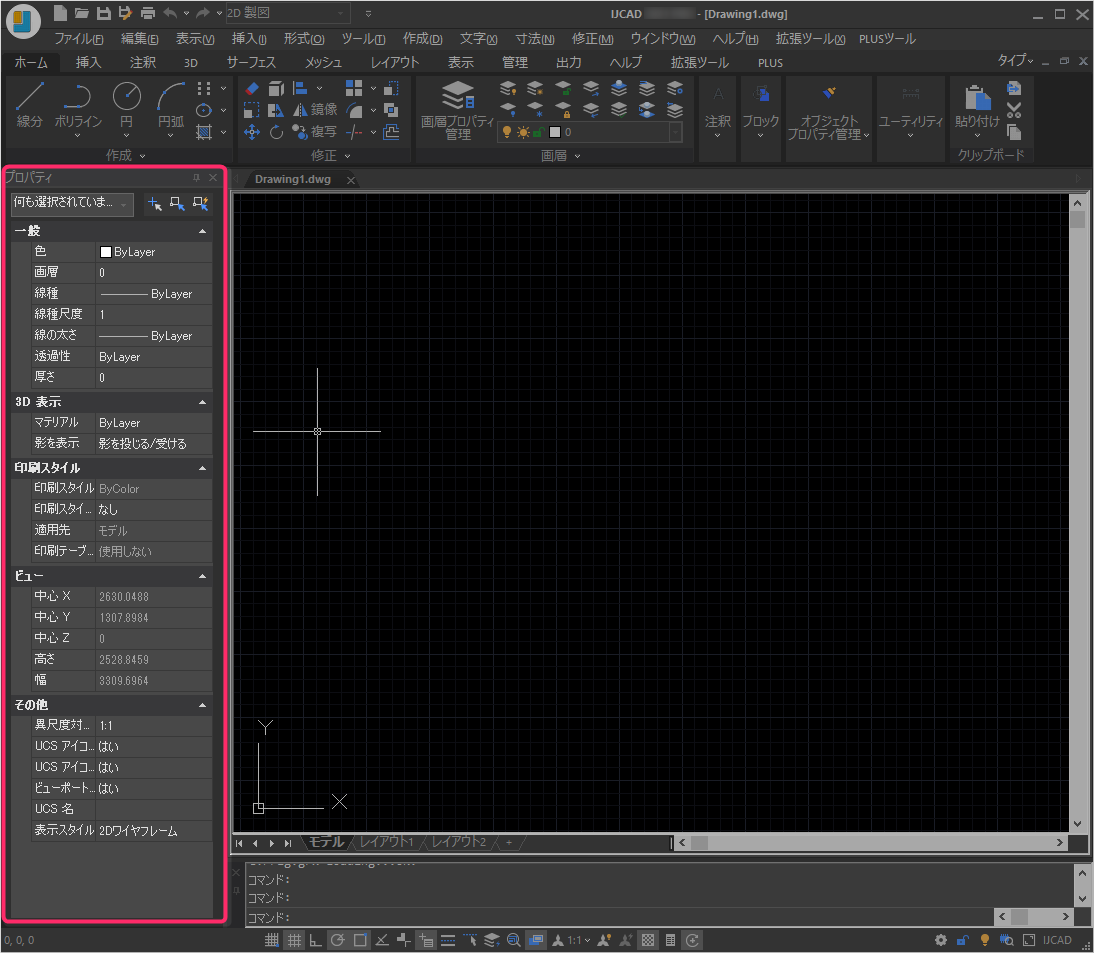Open the ファイル(F) menu
This screenshot has width=1094, height=953.
79,39
